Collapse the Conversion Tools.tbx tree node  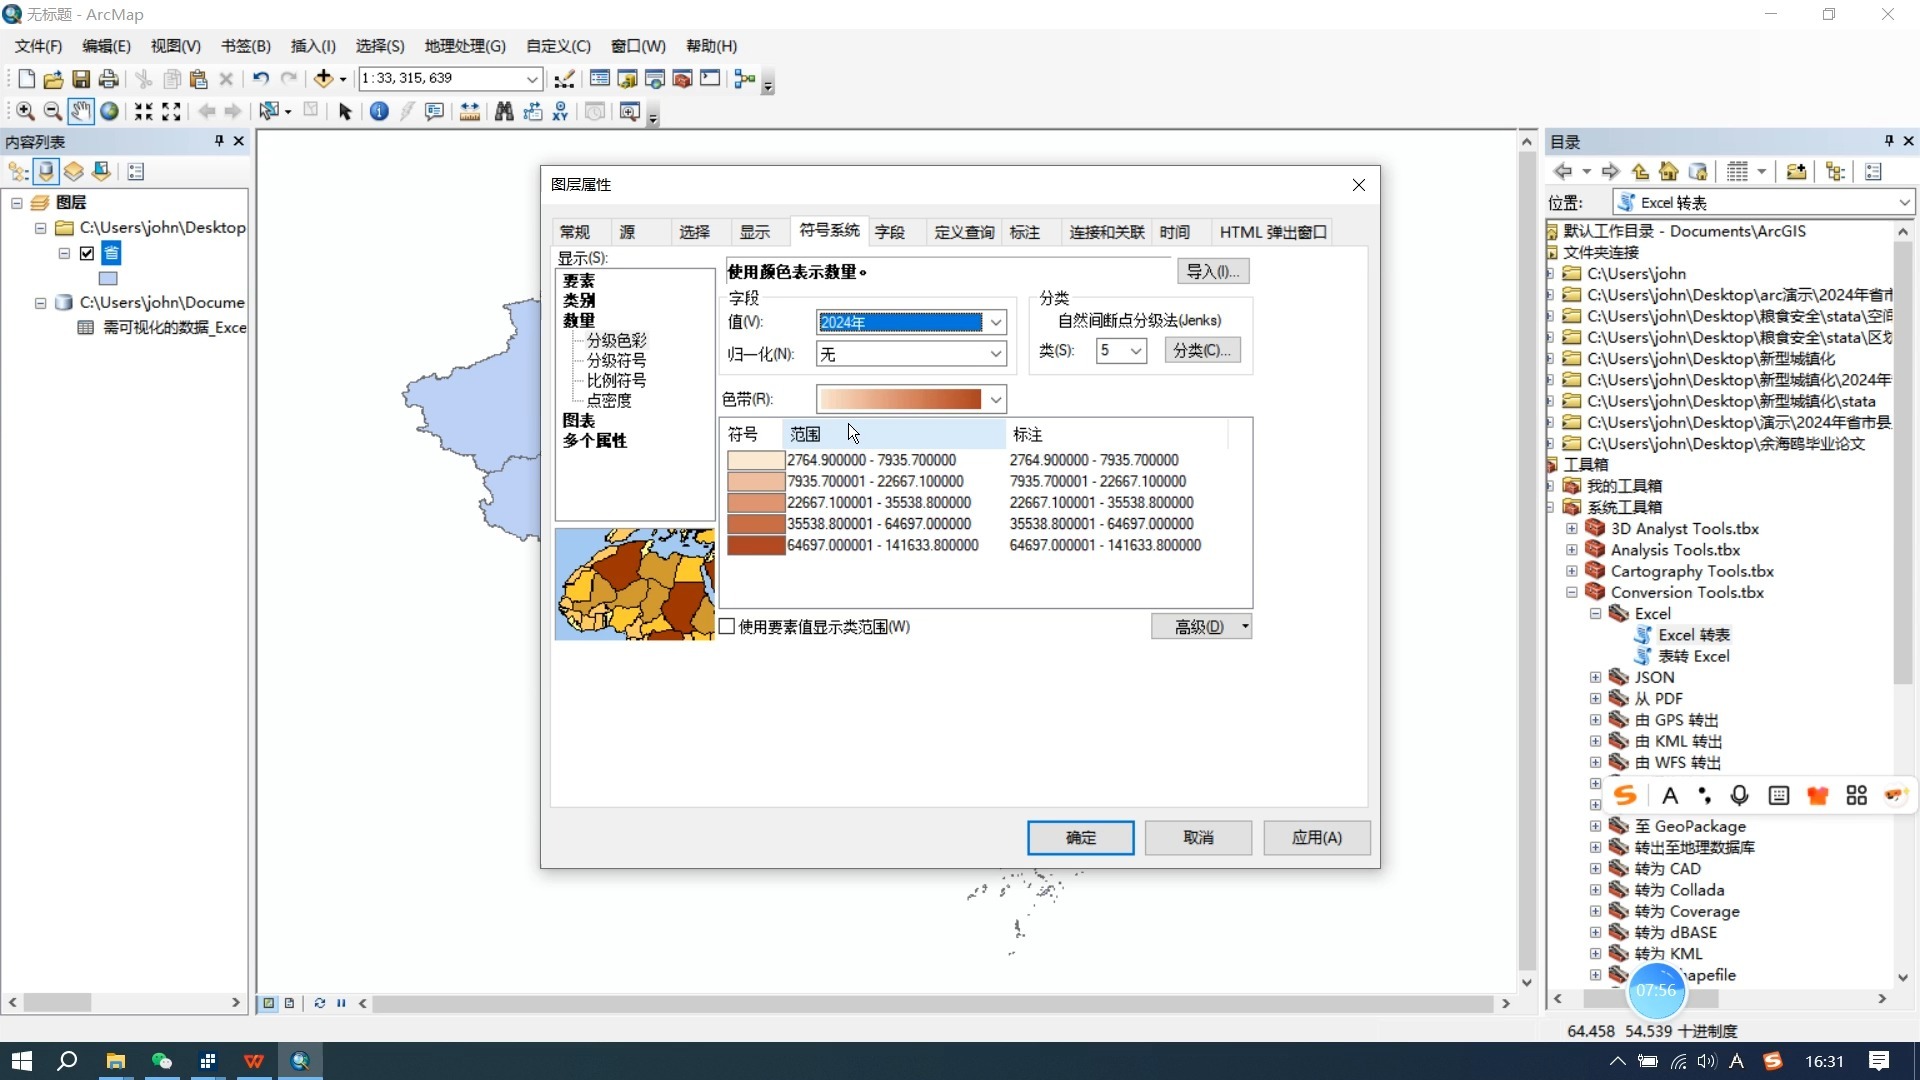tap(1572, 592)
